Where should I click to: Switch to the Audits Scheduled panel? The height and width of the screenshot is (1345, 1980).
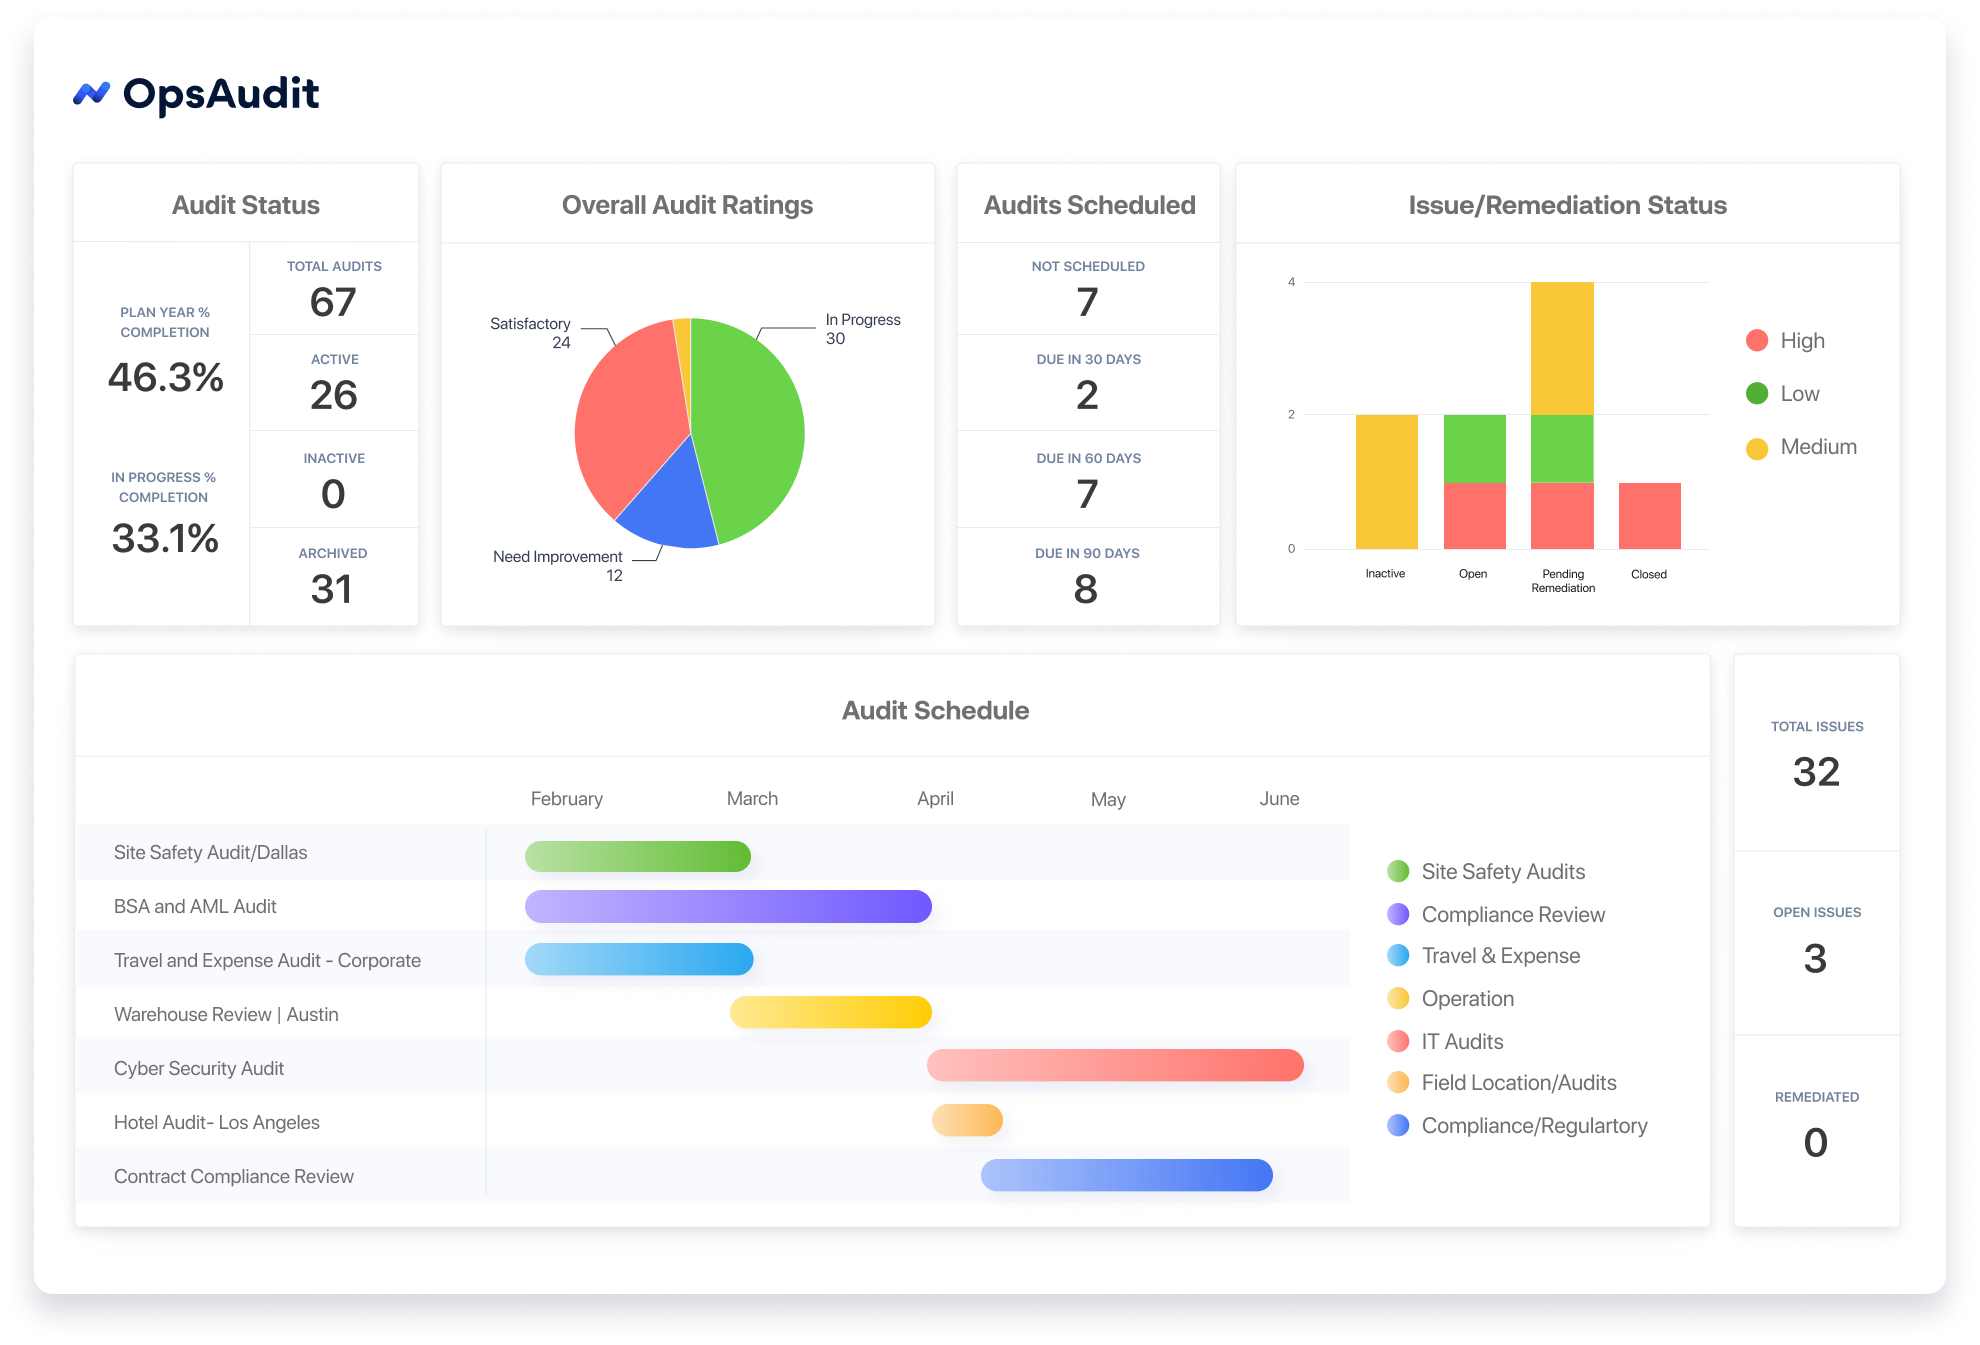tap(1089, 204)
